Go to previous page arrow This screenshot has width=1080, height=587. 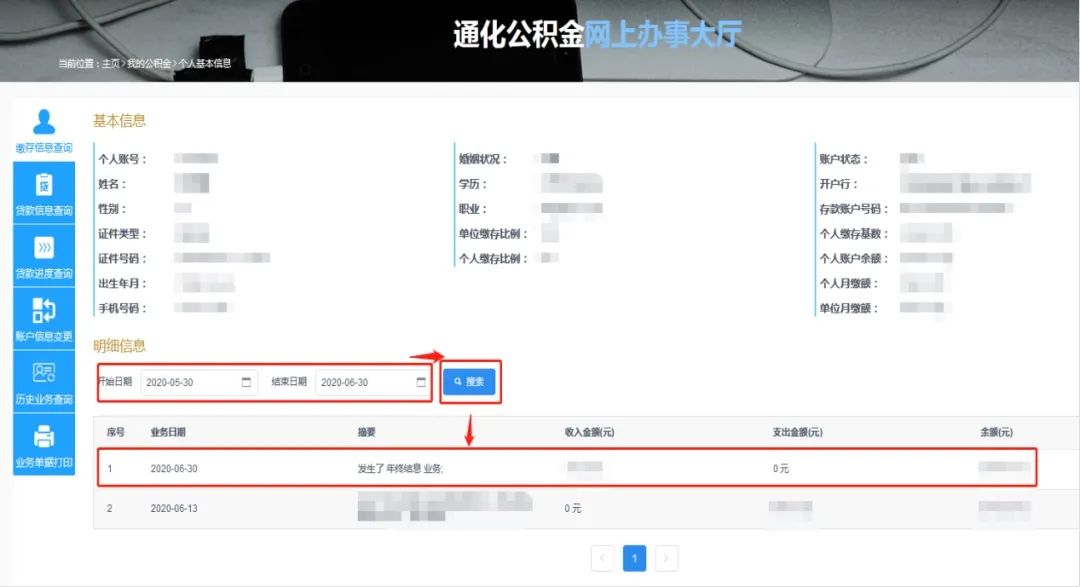pos(603,558)
